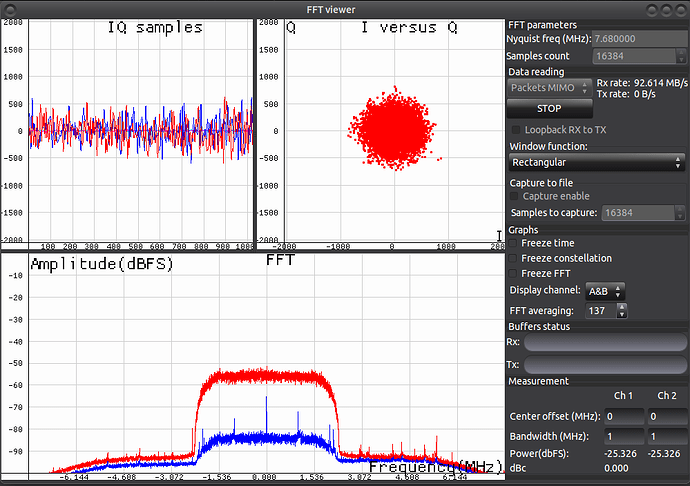The image size is (690, 486).
Task: Click the Rx buffer status bar
Action: (603, 344)
